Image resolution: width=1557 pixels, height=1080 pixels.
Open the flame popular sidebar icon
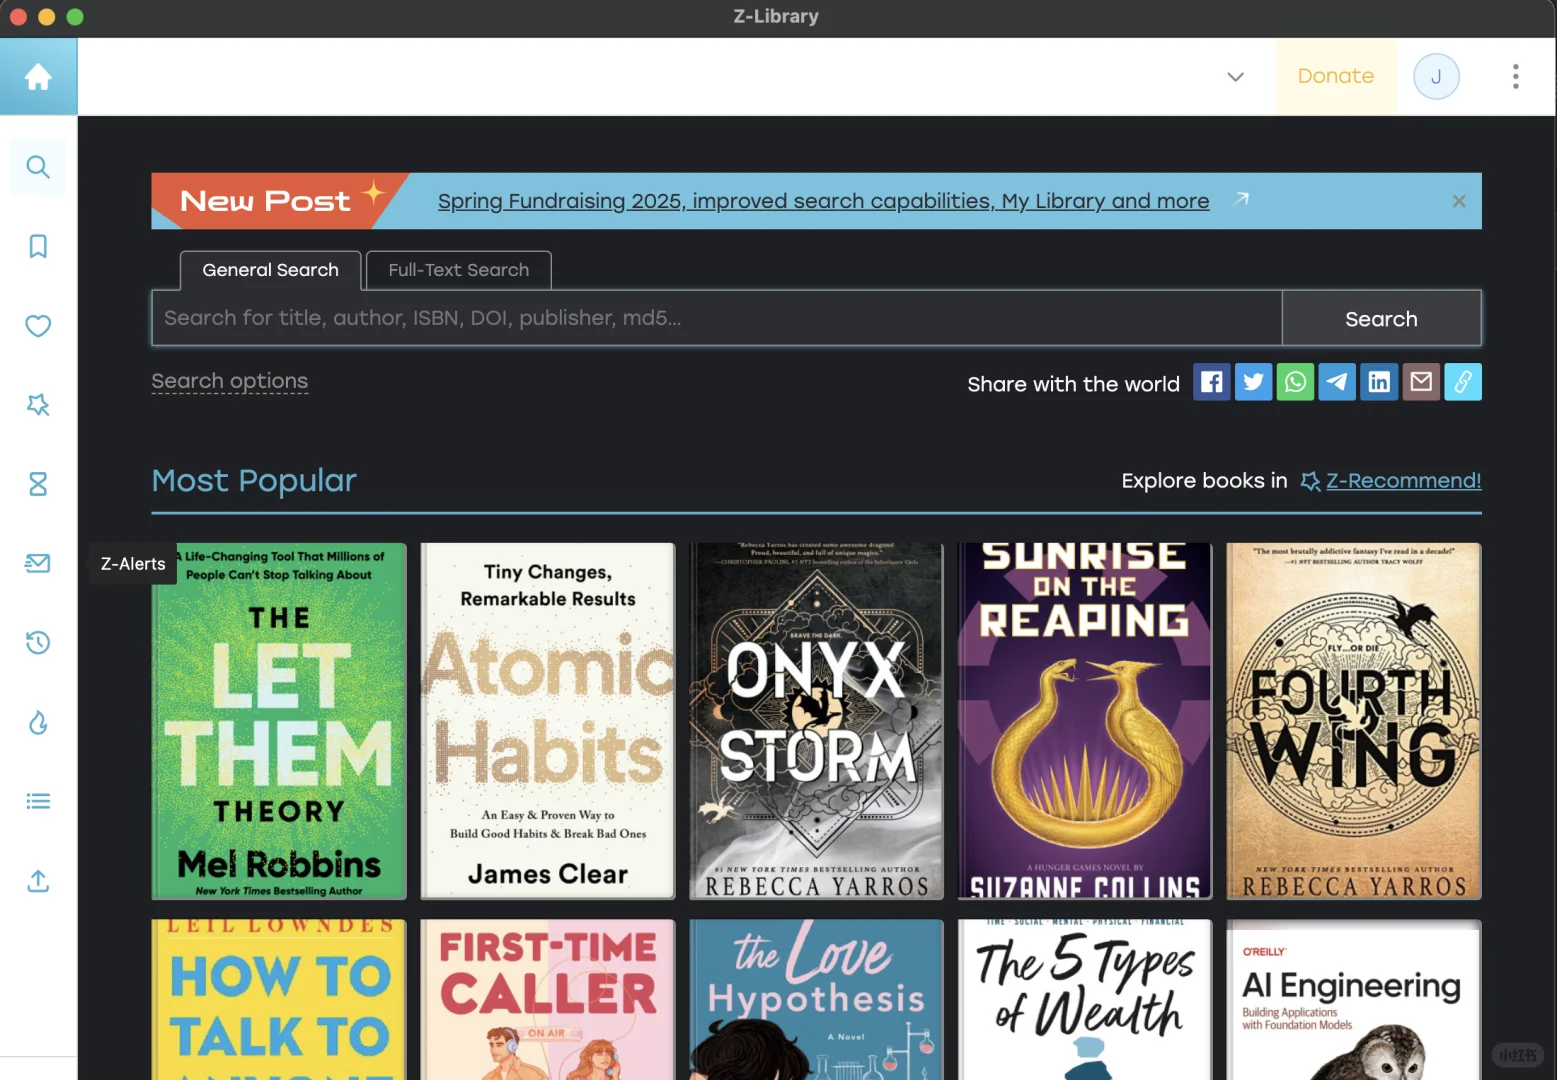(x=38, y=722)
